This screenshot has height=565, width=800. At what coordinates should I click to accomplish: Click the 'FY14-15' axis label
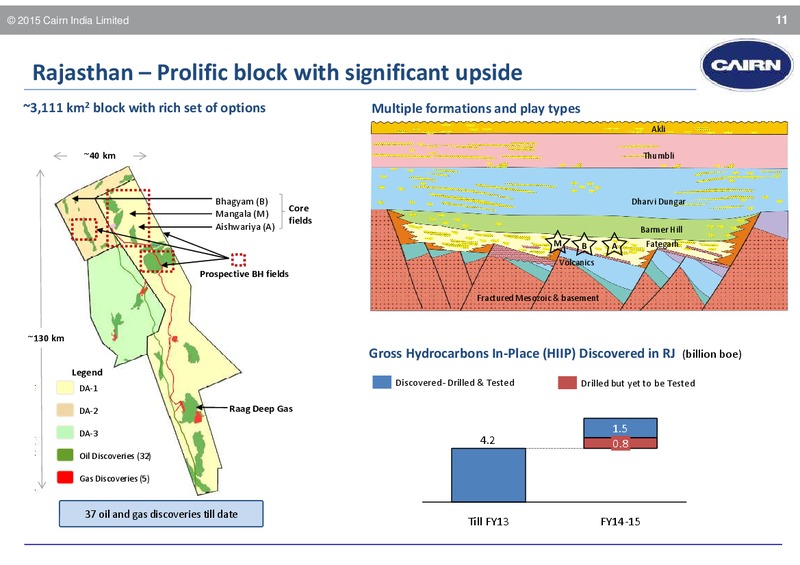point(620,522)
